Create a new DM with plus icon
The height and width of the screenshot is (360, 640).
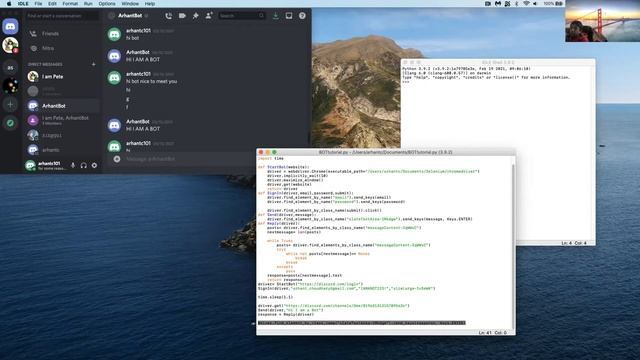pos(93,64)
